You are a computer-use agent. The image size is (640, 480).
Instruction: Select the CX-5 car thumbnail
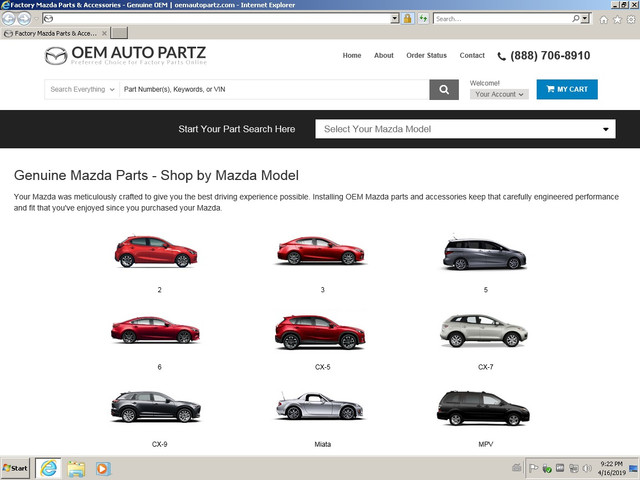(x=320, y=332)
